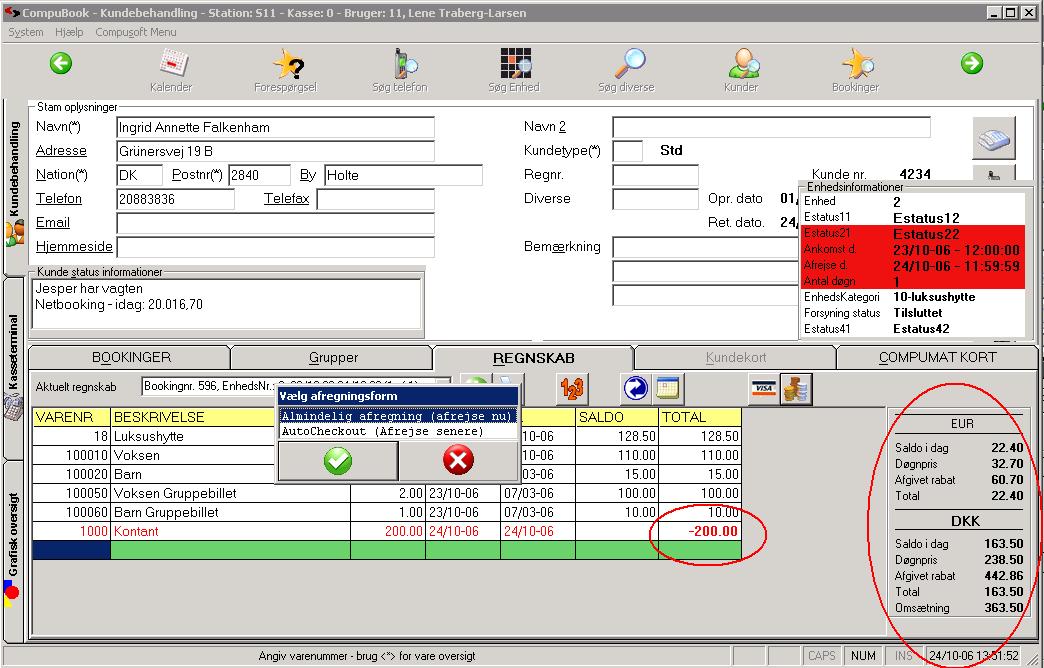Select the Voksen Gruppebillet row

click(x=386, y=494)
